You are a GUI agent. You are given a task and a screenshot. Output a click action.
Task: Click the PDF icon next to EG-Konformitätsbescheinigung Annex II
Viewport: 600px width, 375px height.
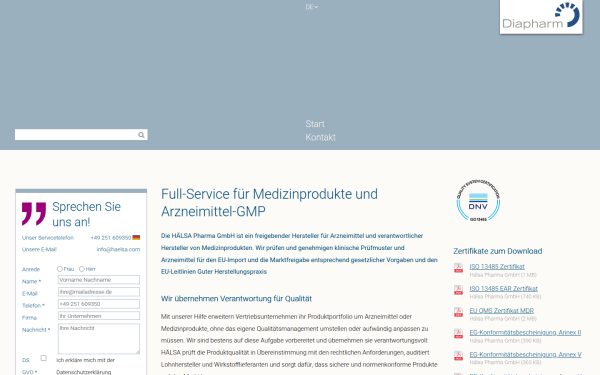point(458,334)
